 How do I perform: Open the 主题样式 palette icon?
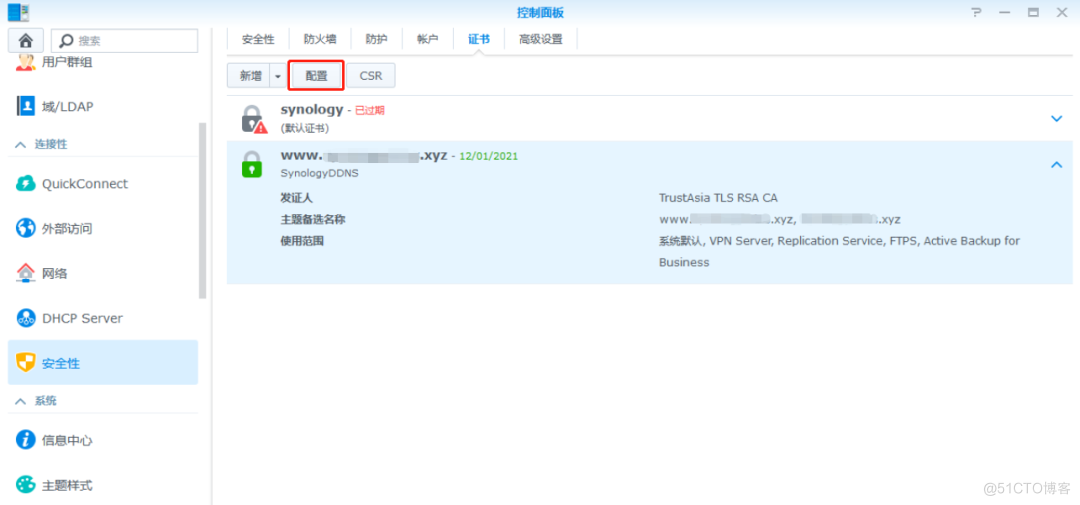click(25, 485)
